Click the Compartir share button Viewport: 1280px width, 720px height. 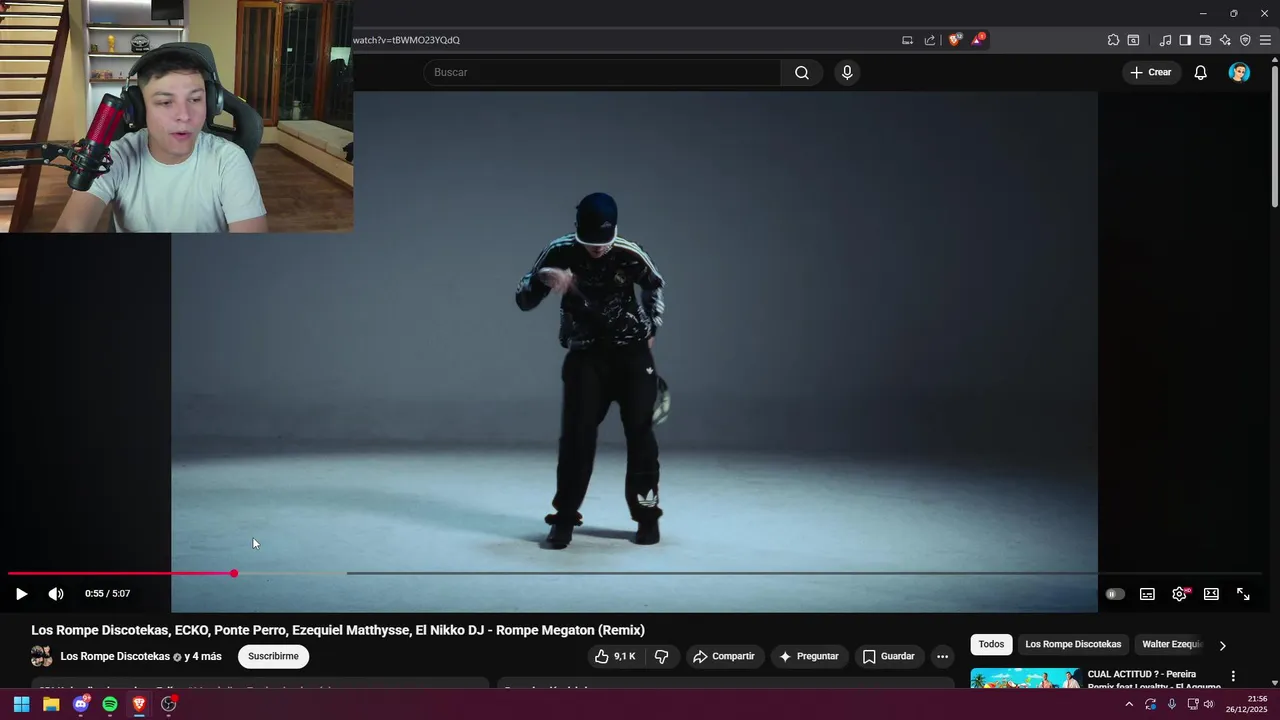click(x=724, y=656)
